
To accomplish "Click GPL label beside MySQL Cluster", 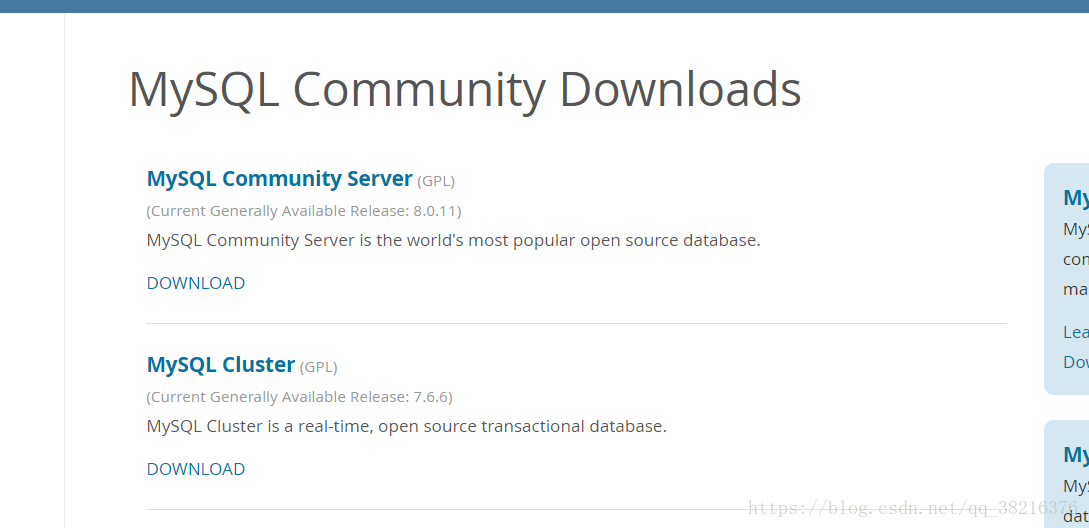I will (319, 368).
